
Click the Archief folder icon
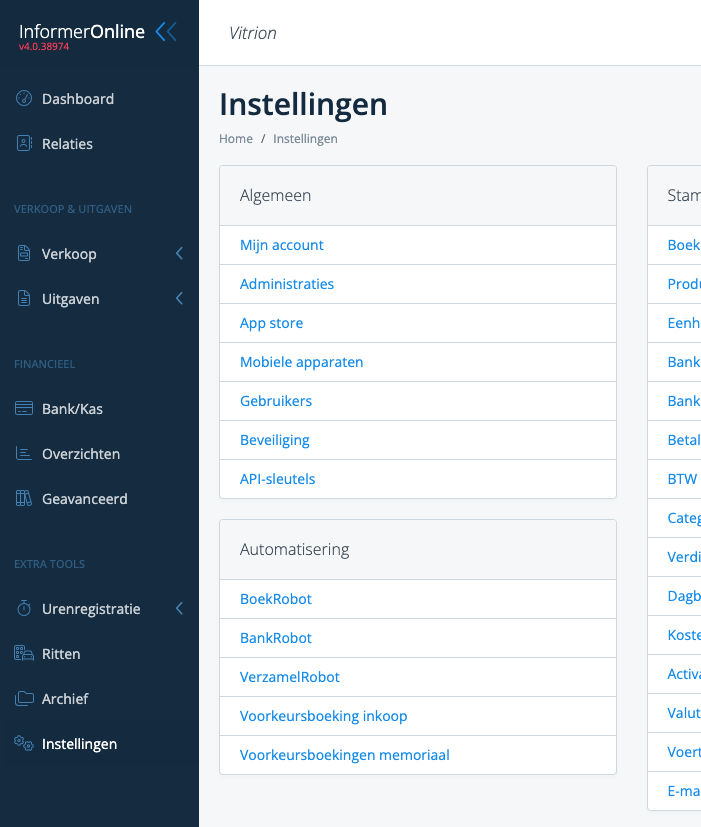tap(24, 699)
